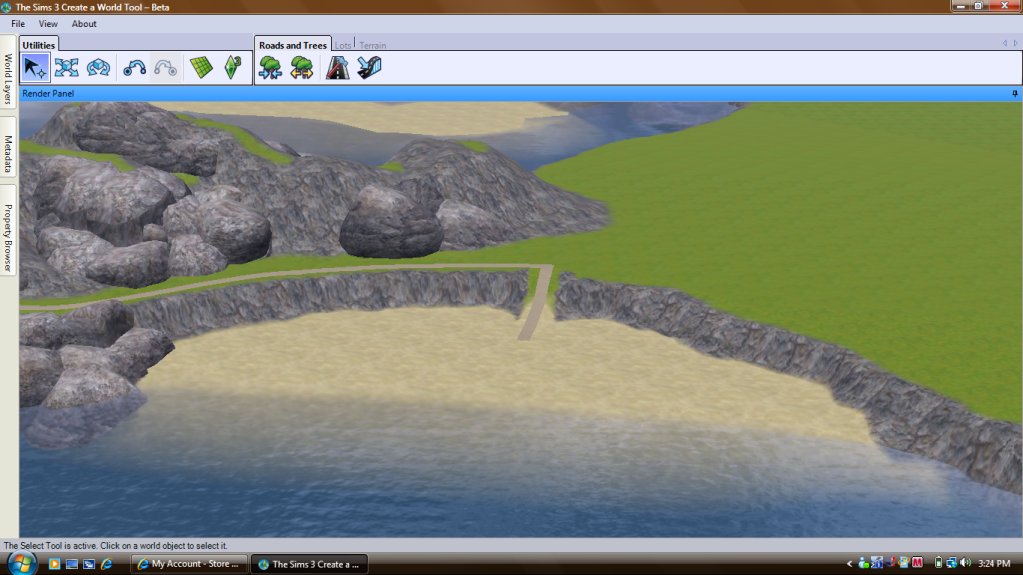Click the red McAfee tray icon
Image resolution: width=1023 pixels, height=575 pixels.
pyautogui.click(x=917, y=563)
